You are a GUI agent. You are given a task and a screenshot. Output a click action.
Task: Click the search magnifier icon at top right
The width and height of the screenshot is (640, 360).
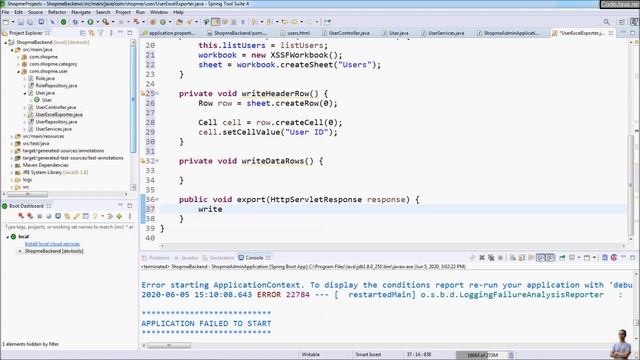coord(607,22)
